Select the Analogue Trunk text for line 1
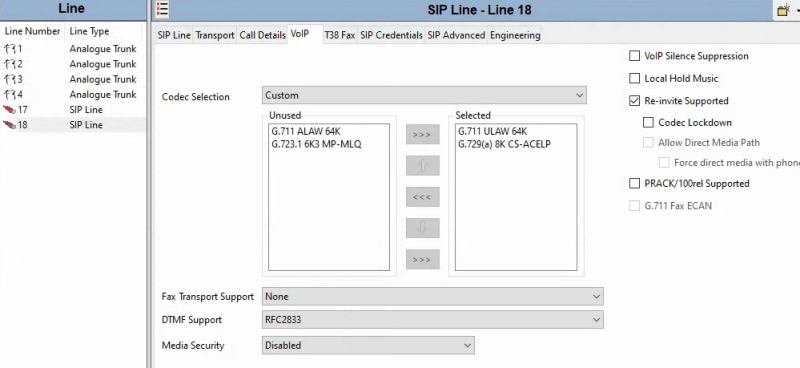Image resolution: width=800 pixels, height=368 pixels. (103, 49)
